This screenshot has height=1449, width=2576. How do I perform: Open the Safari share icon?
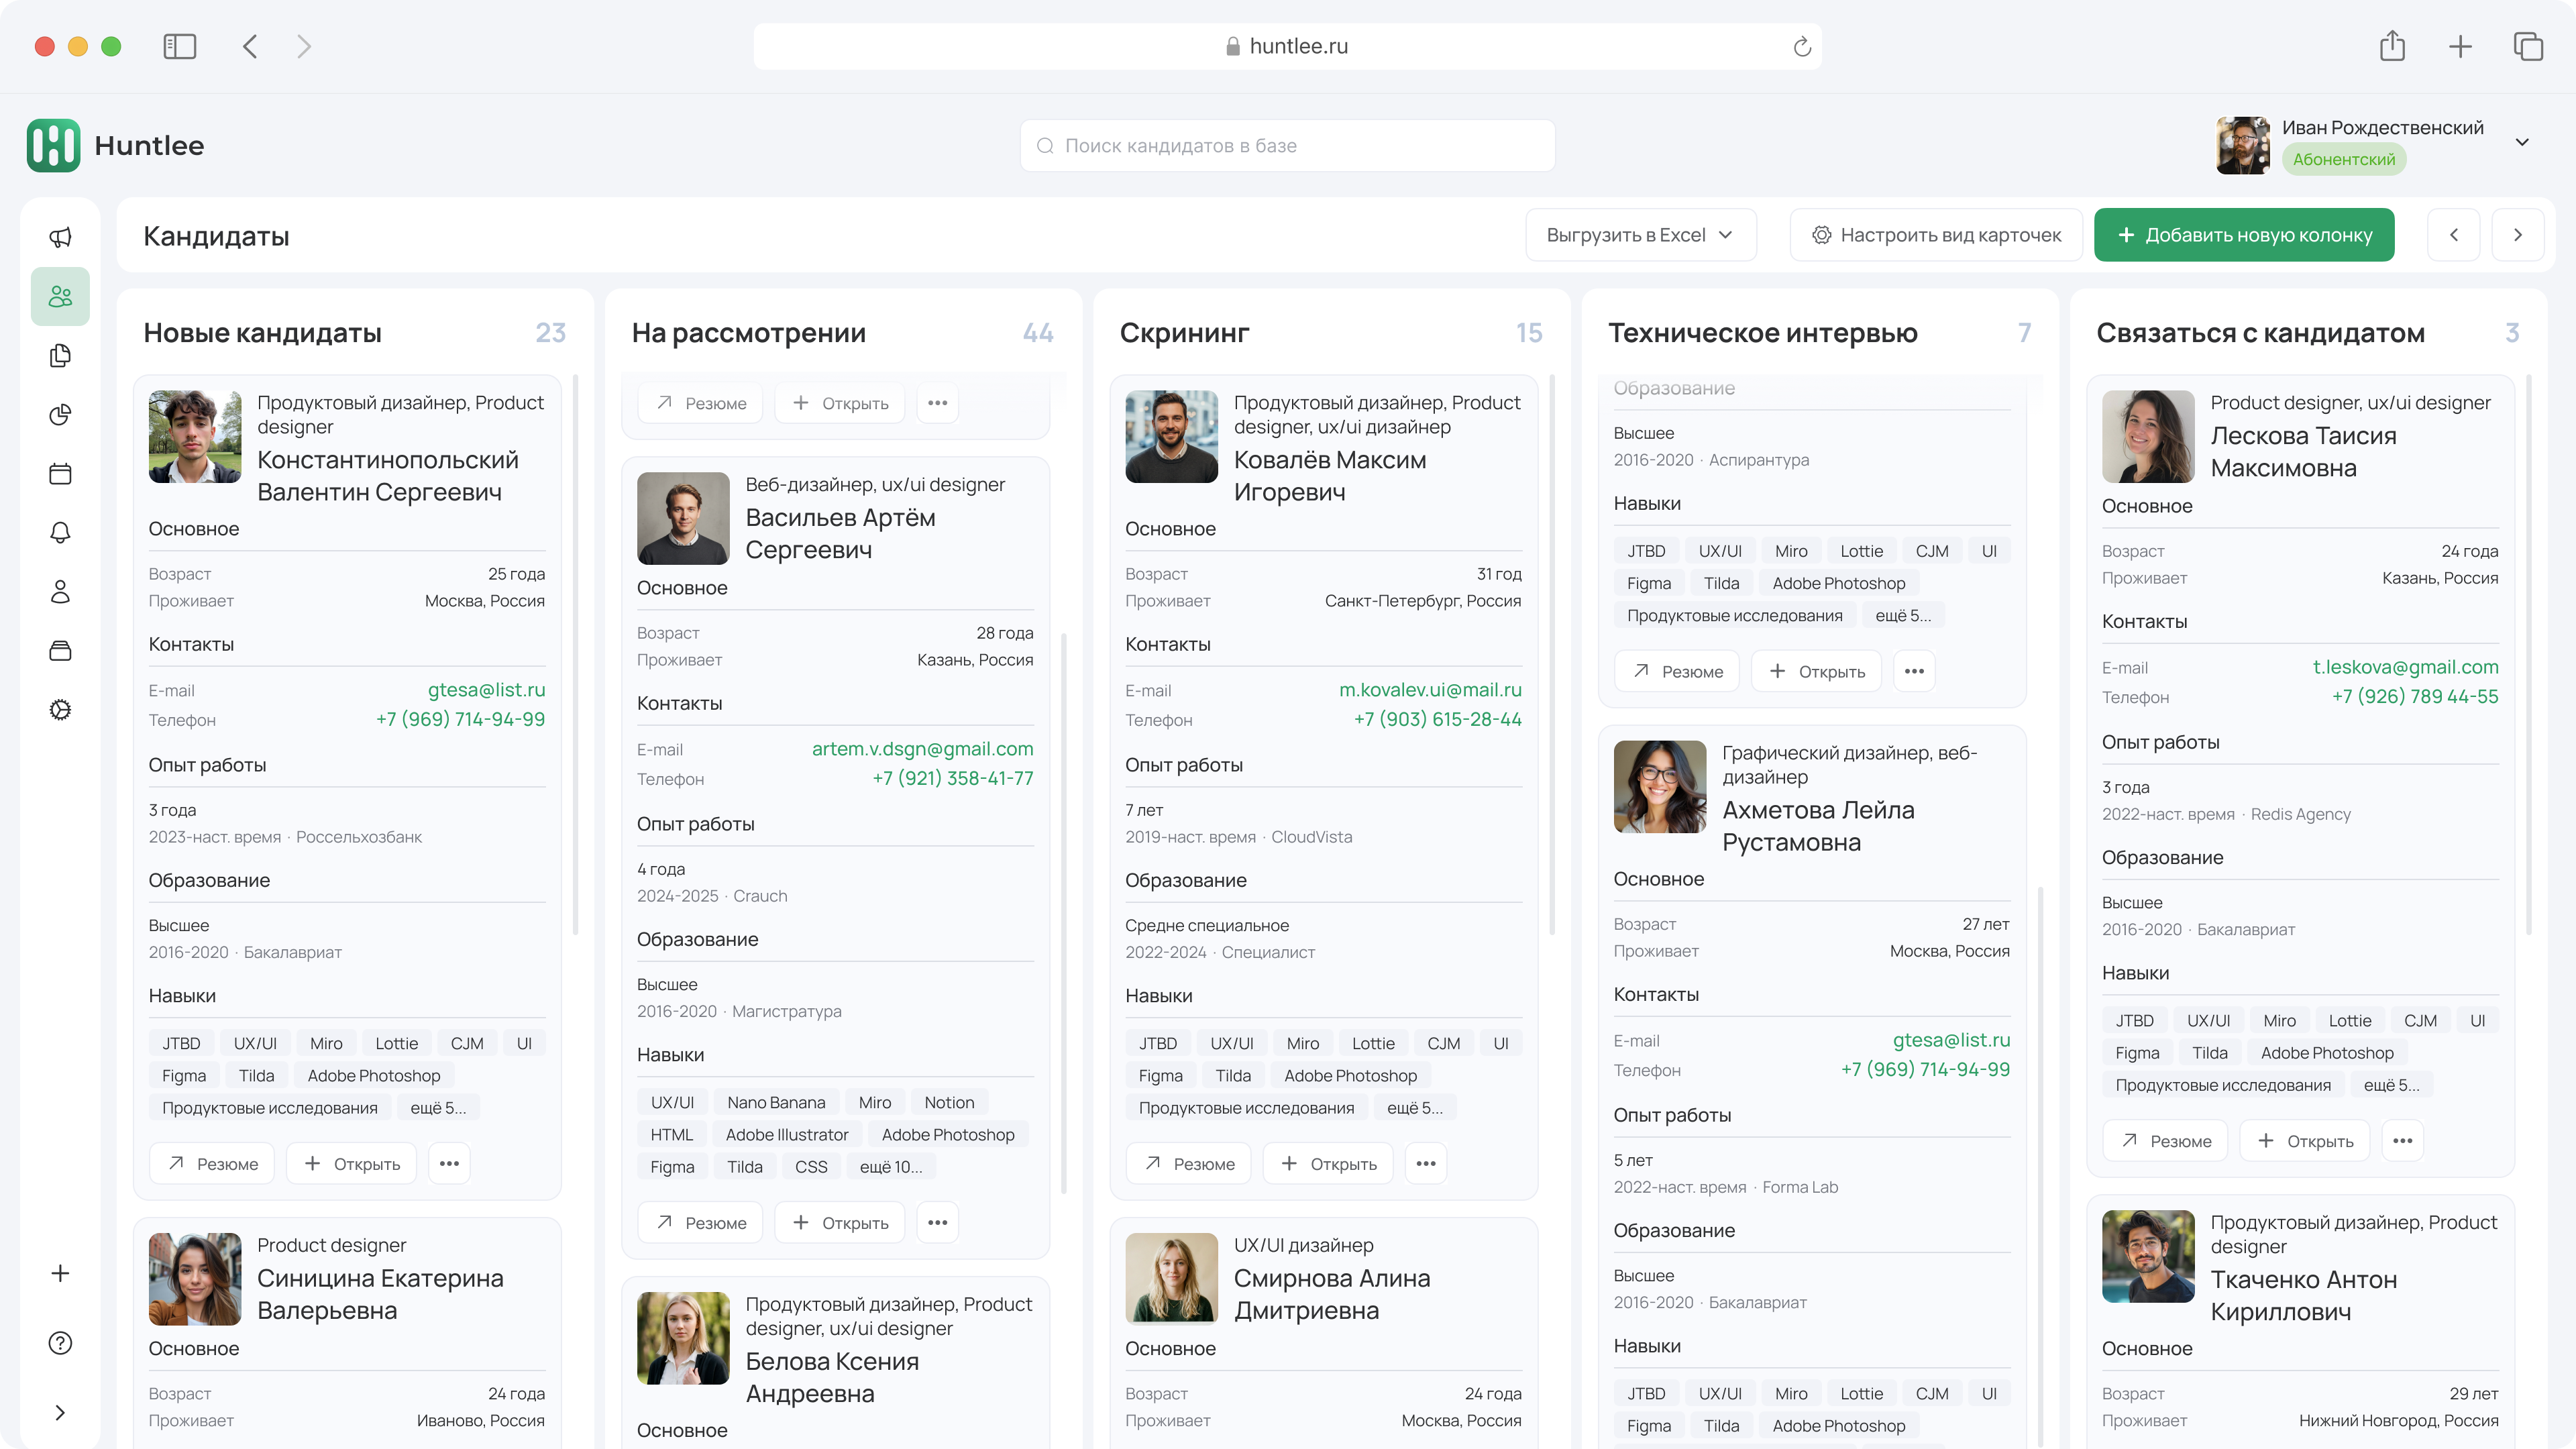[x=2391, y=46]
